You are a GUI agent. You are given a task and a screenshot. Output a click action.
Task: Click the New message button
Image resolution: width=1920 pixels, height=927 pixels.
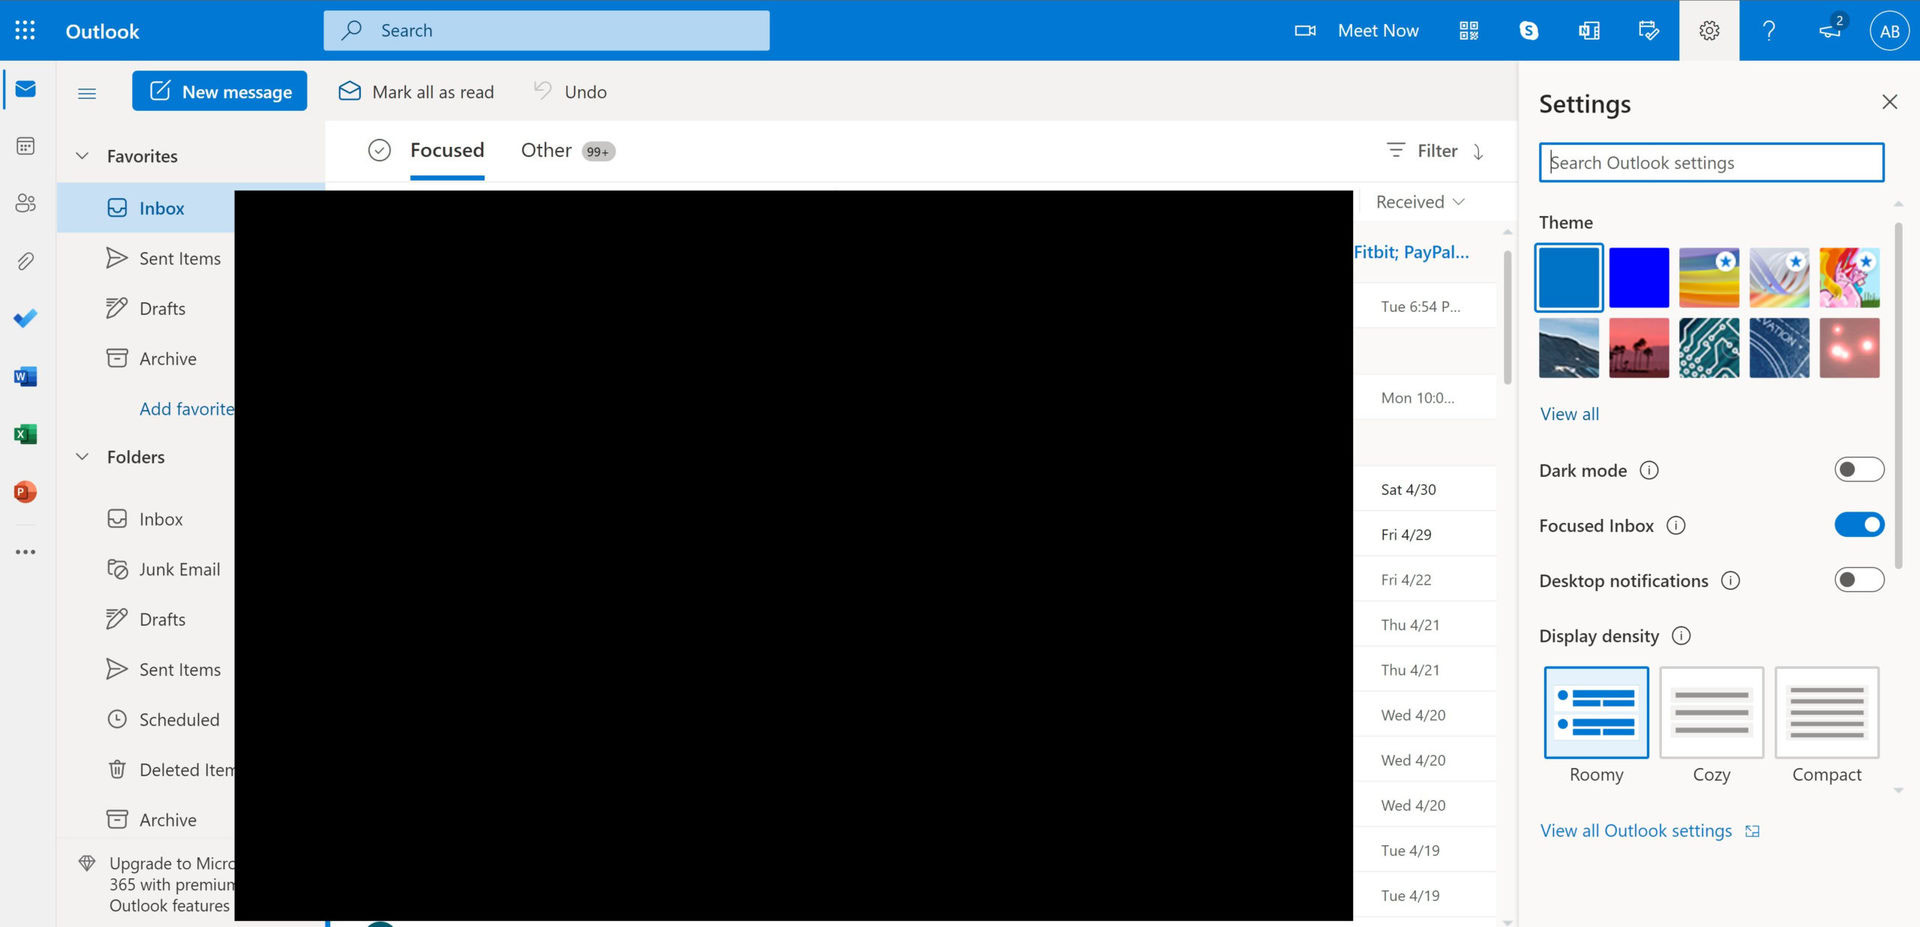220,91
